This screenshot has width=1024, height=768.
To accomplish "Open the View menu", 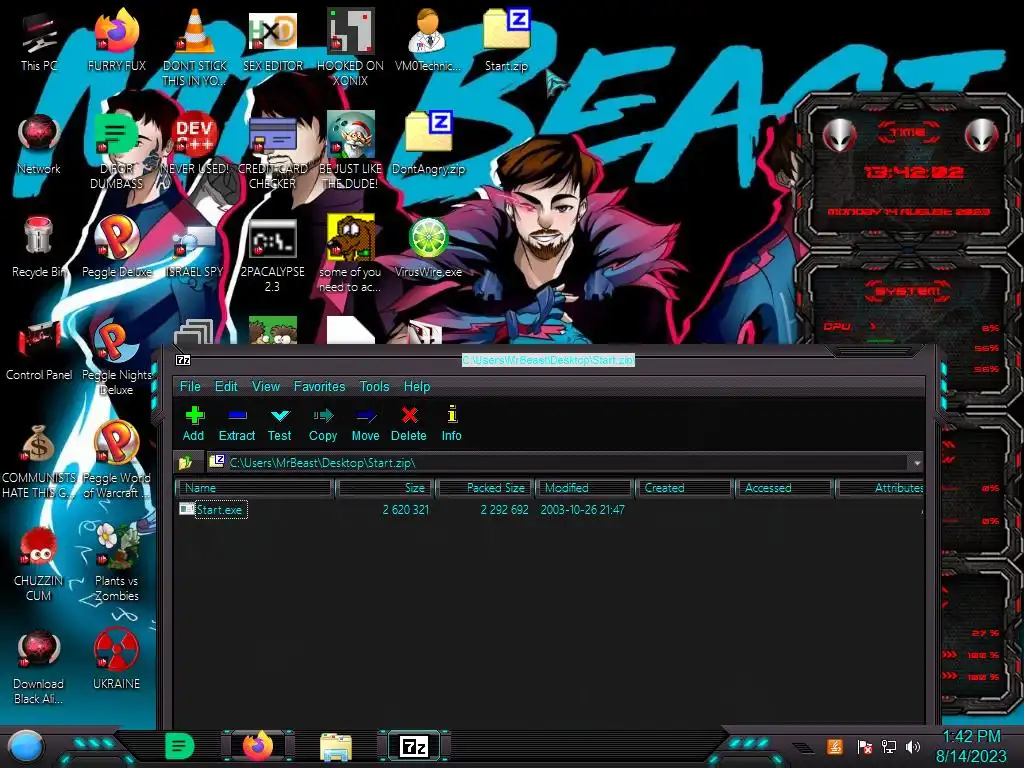I will click(x=266, y=387).
